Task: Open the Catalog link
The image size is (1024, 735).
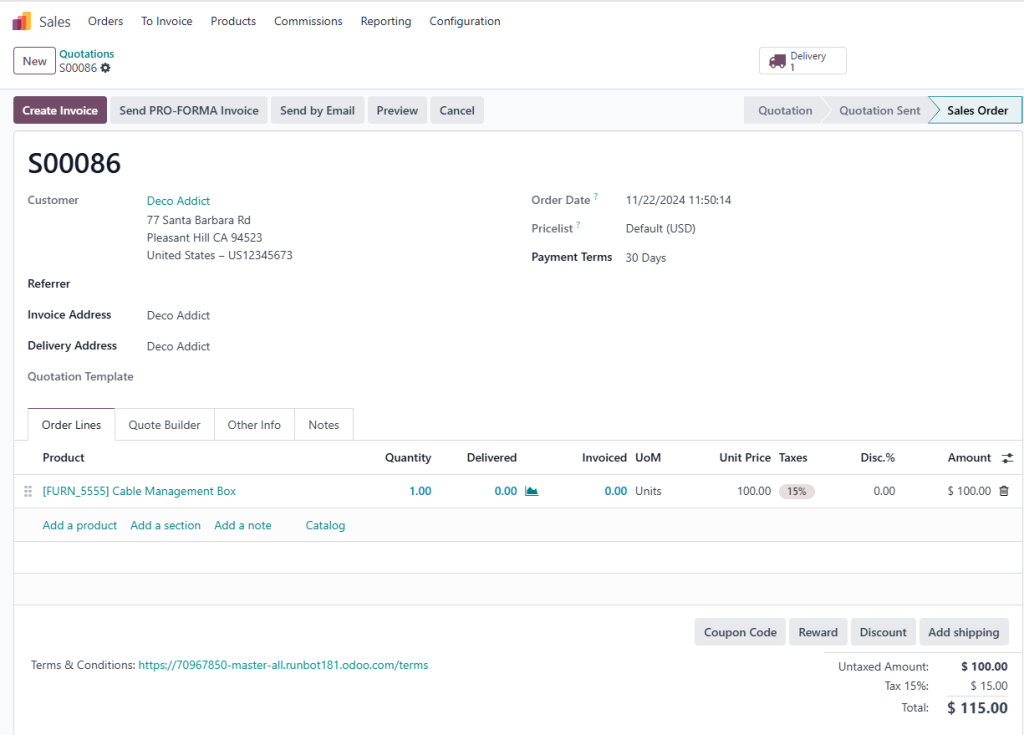Action: tap(325, 525)
